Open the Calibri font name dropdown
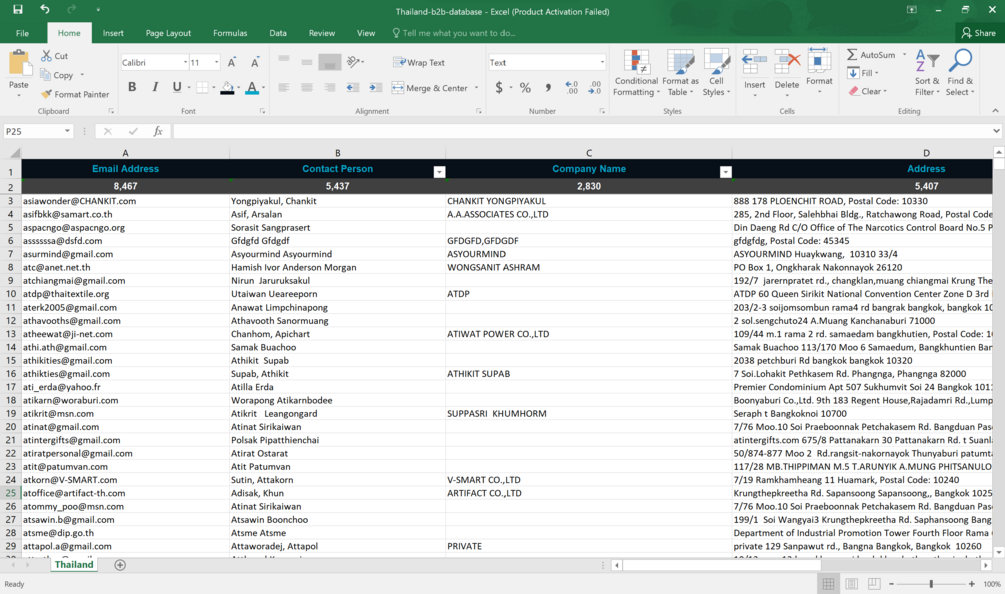This screenshot has width=1005, height=594. point(185,62)
